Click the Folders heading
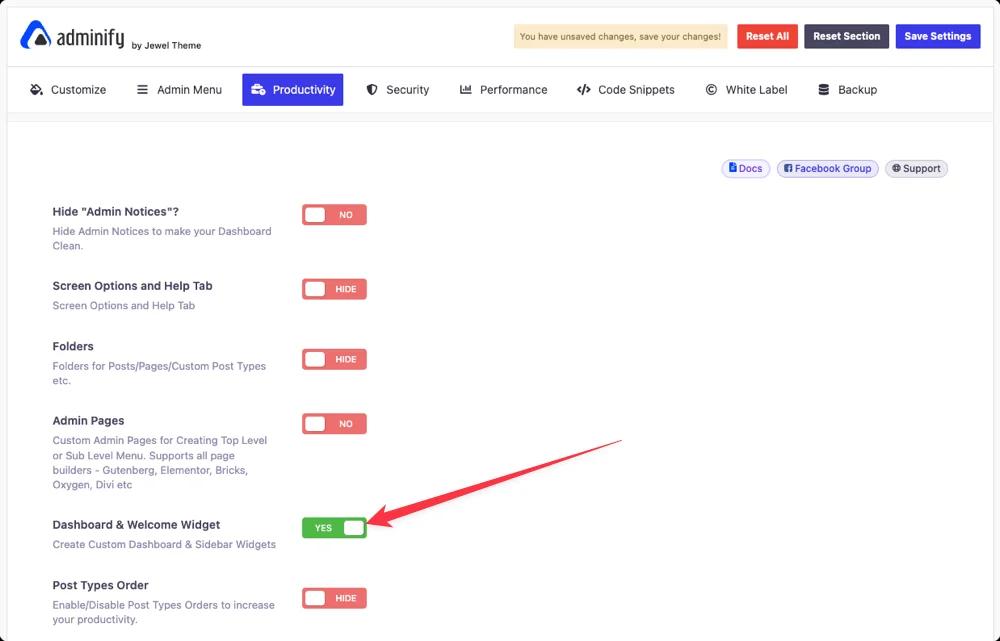The image size is (1000, 641). pyautogui.click(x=73, y=346)
